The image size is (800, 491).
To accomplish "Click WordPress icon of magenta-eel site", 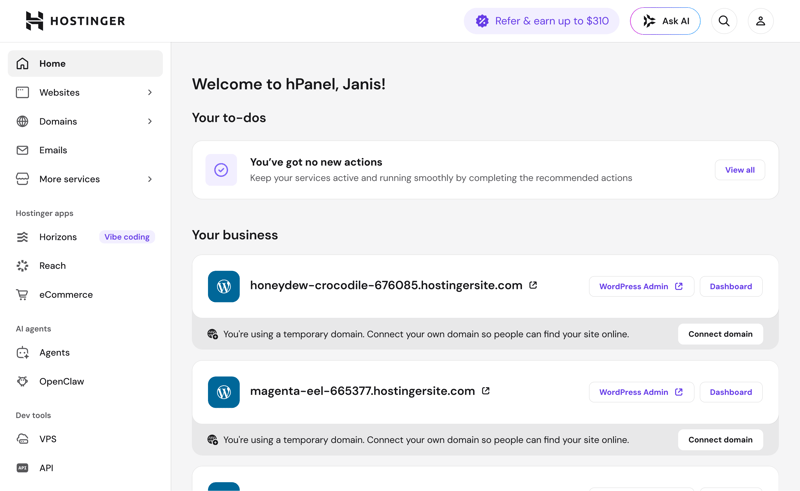I will [223, 392].
